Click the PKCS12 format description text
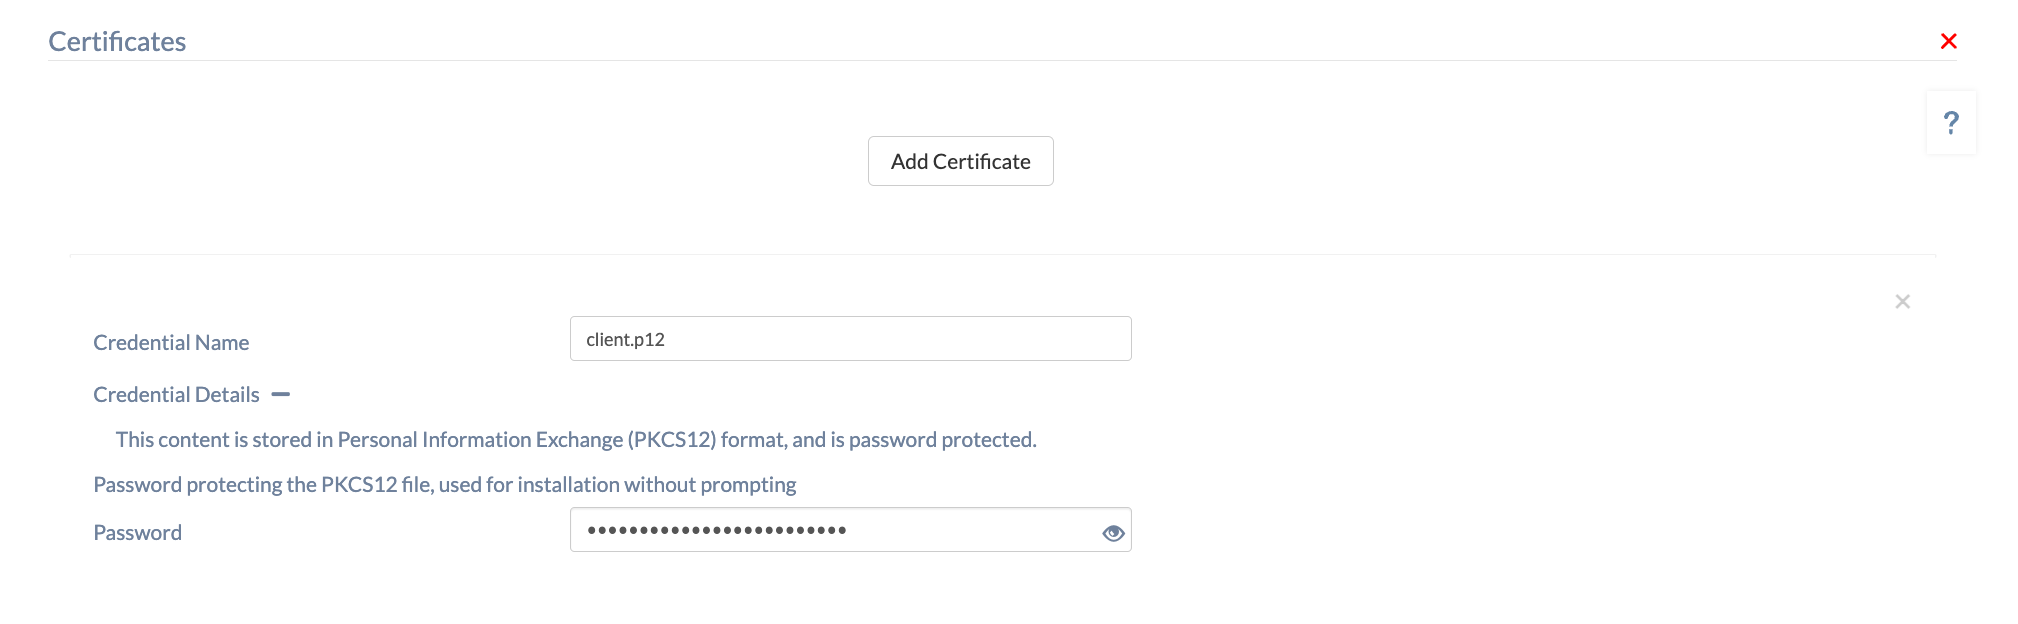Viewport: 2018px width, 624px height. coord(576,439)
